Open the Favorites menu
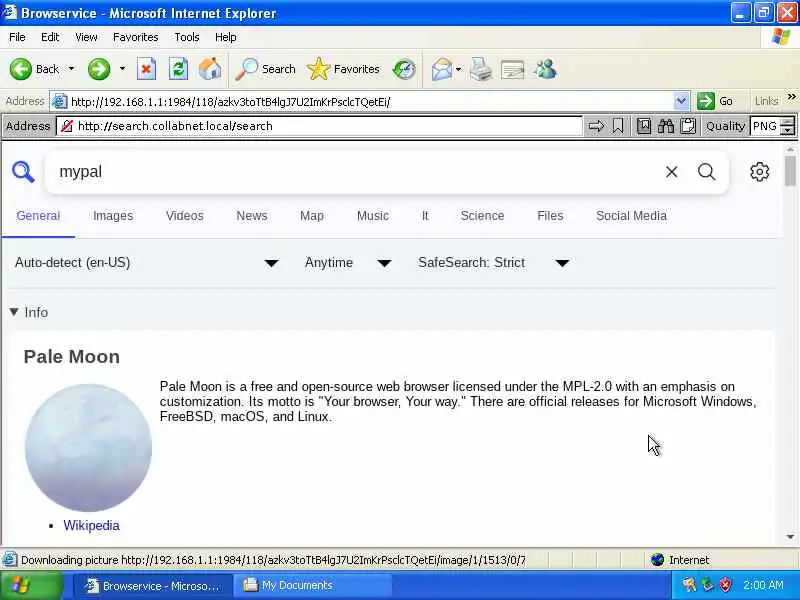The image size is (800, 600). (136, 37)
